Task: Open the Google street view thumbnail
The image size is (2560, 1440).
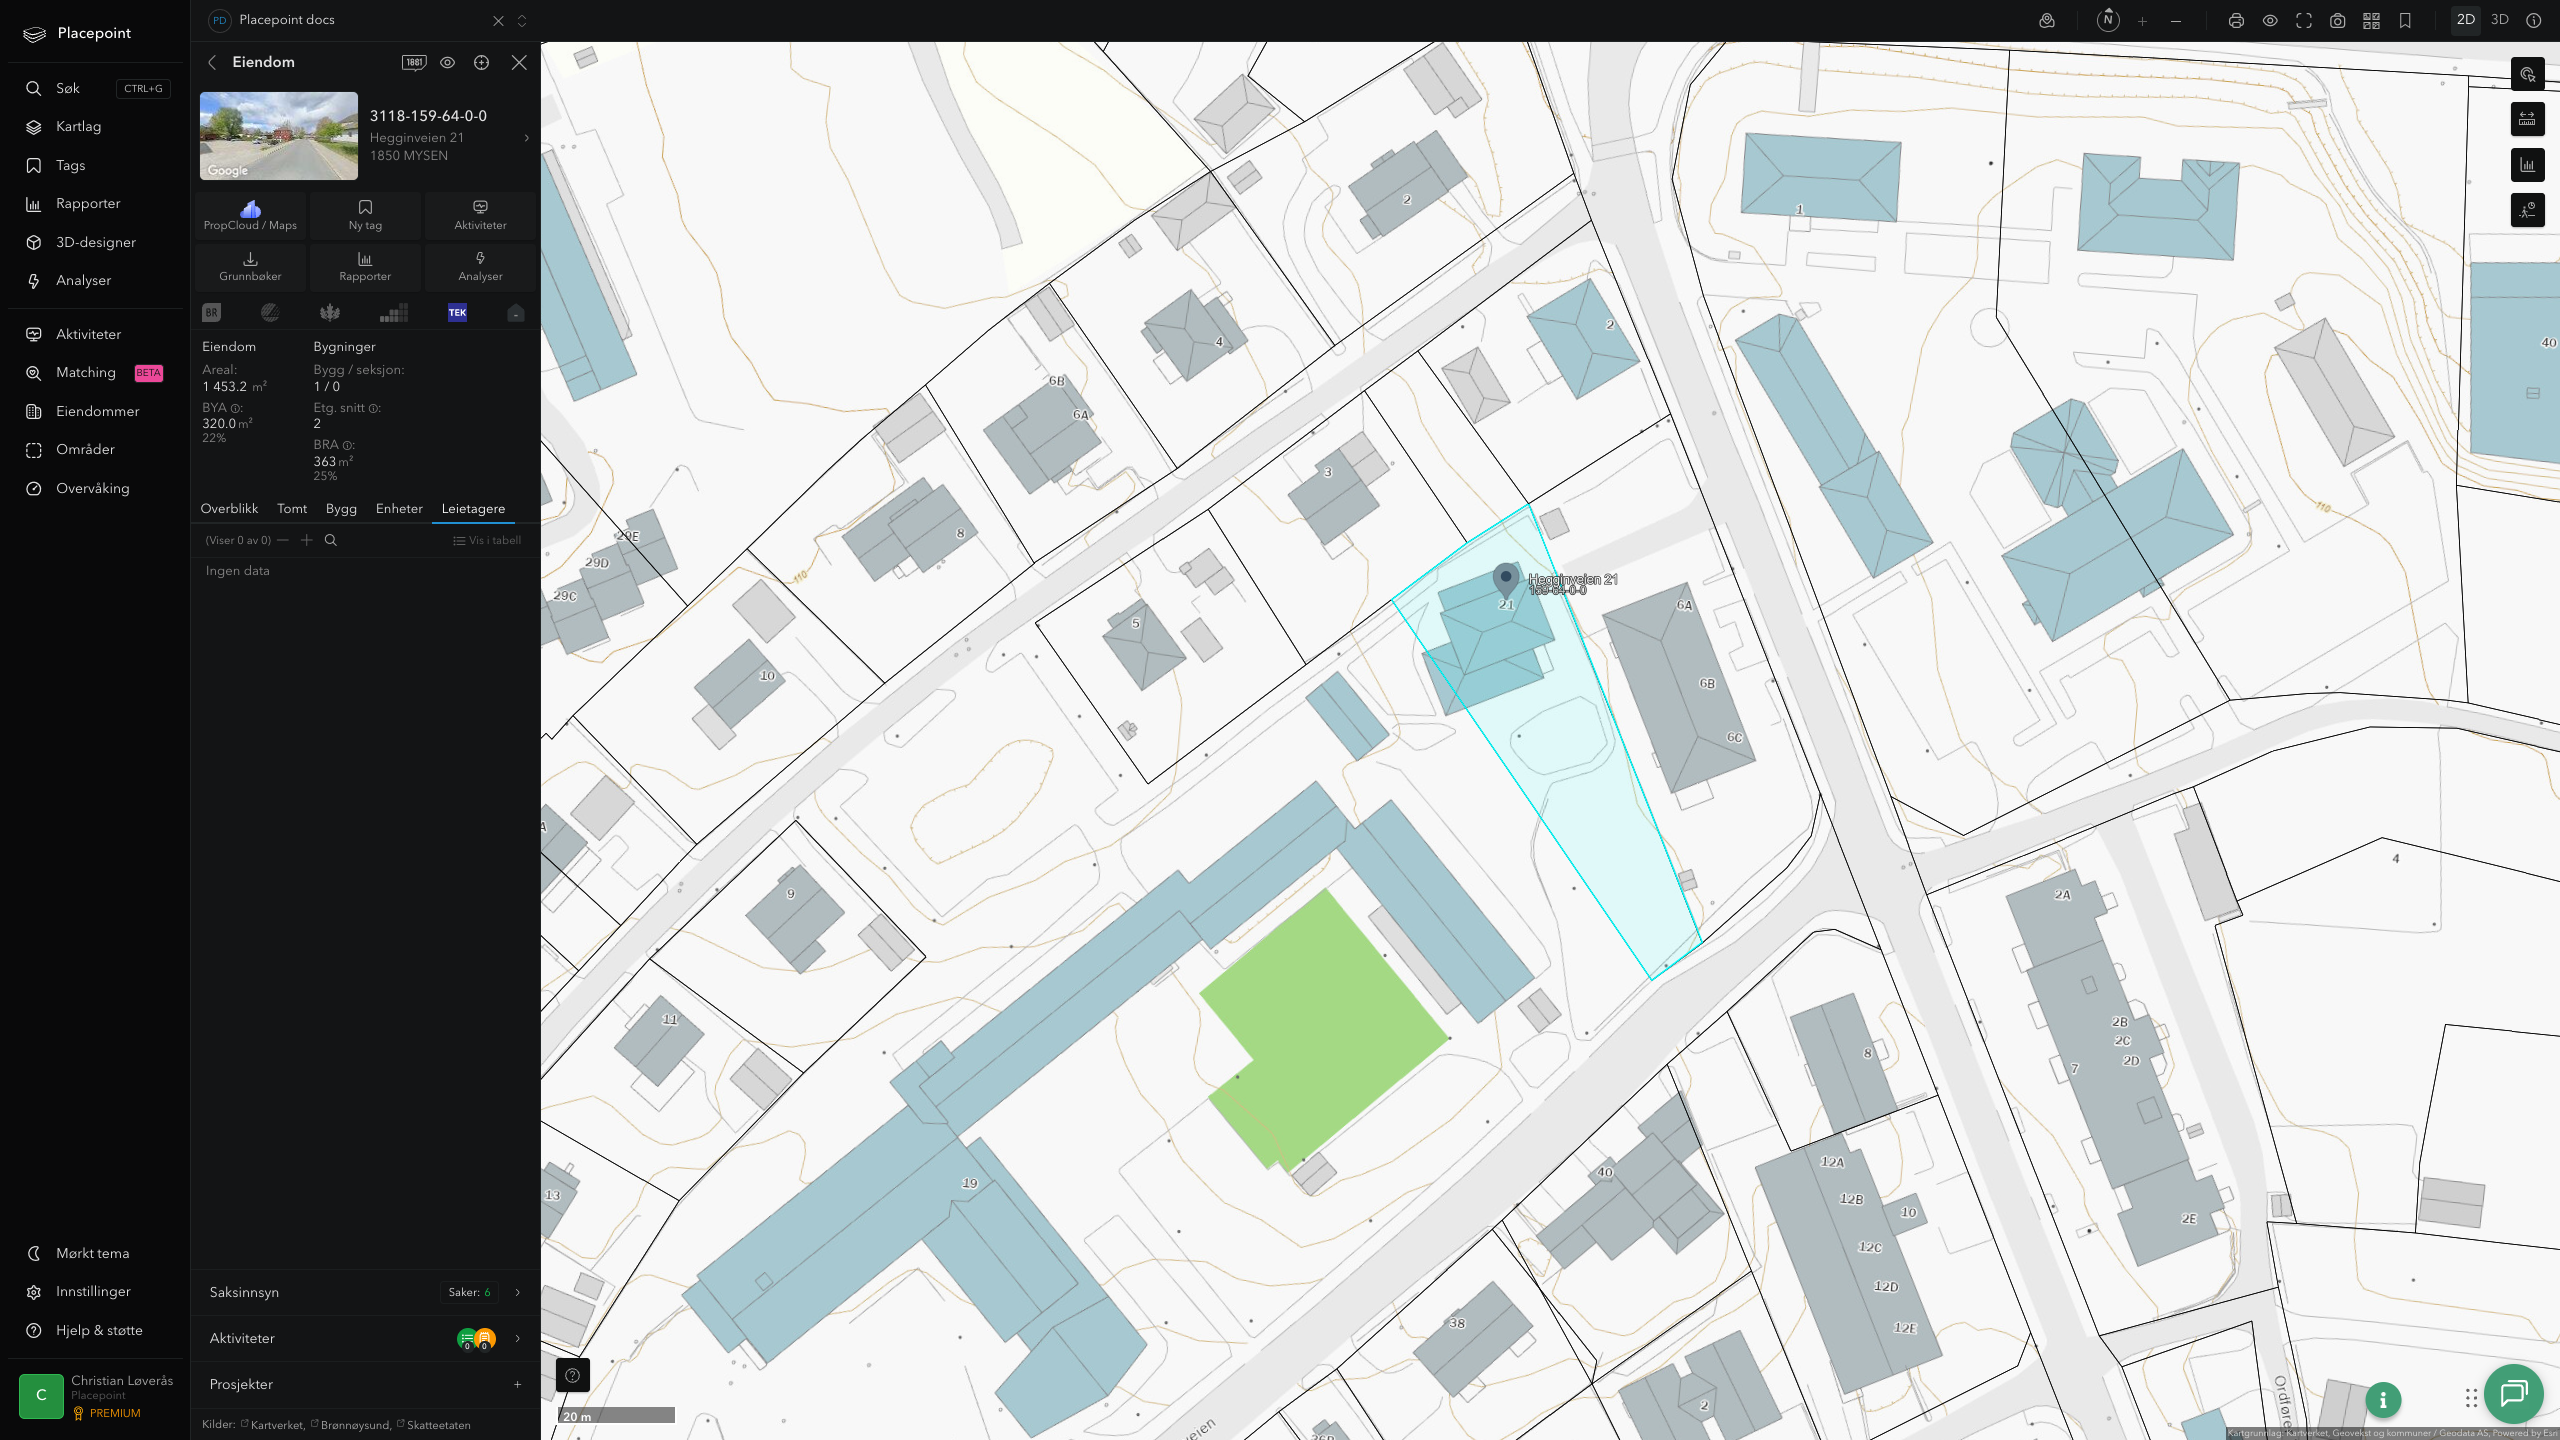Action: pyautogui.click(x=279, y=136)
